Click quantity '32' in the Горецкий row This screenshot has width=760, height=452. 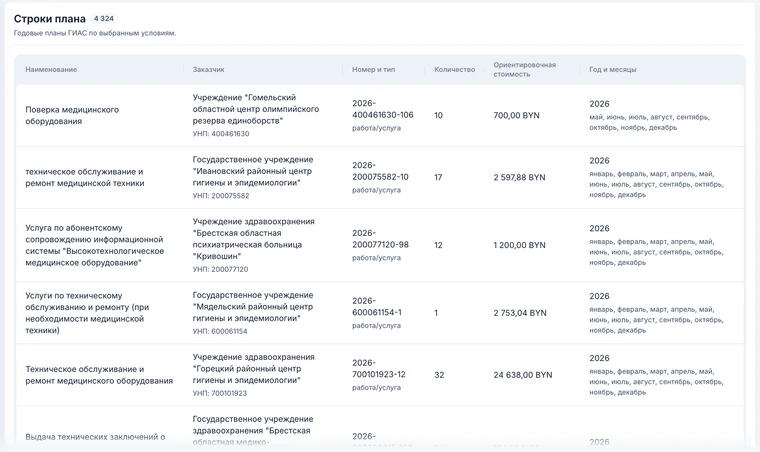point(439,375)
